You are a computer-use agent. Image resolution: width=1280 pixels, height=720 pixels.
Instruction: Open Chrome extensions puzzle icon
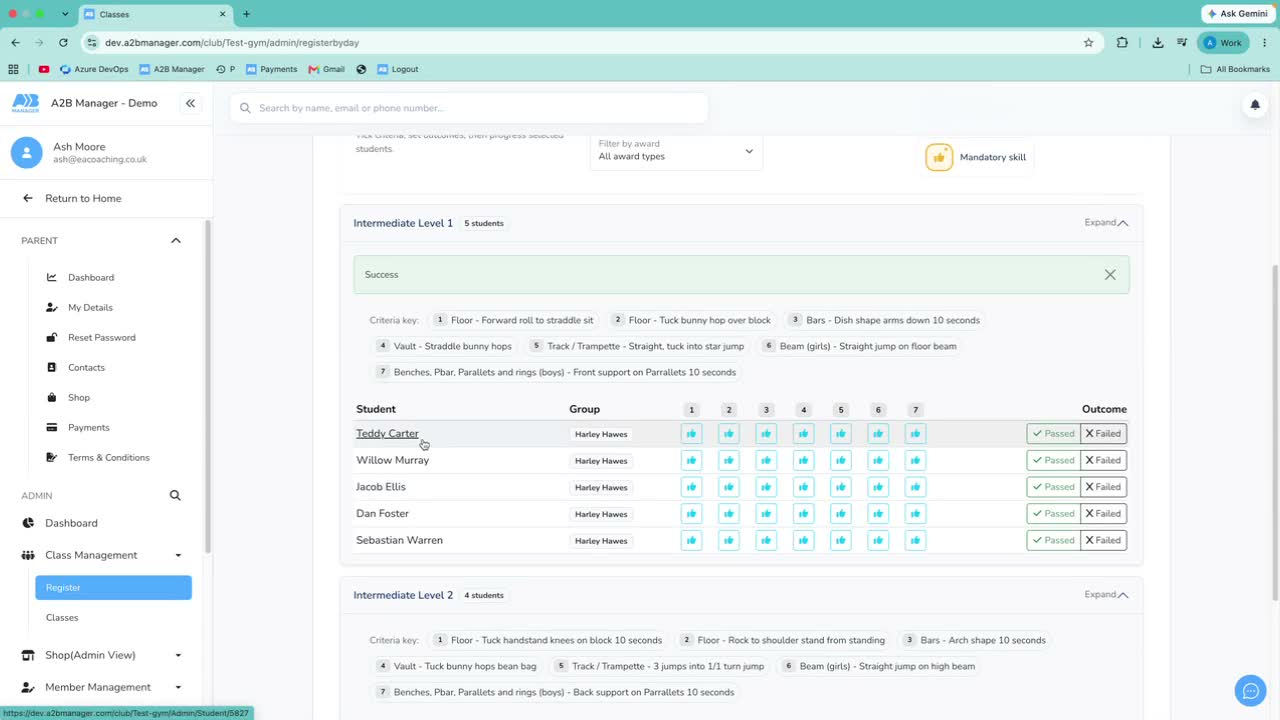coord(1122,43)
